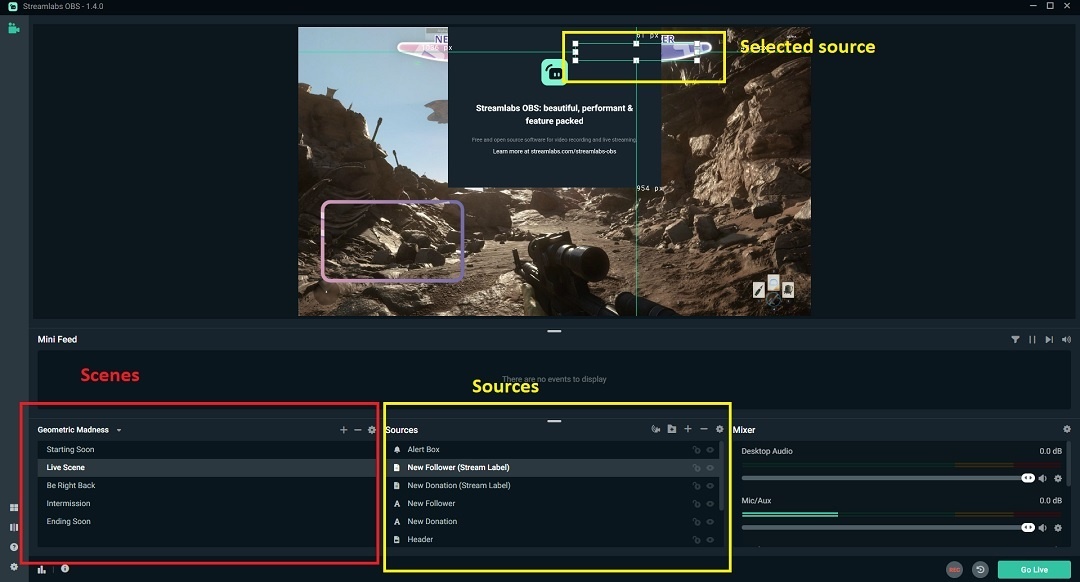Open scene settings gear in Scenes panel
The height and width of the screenshot is (582, 1080).
(x=372, y=430)
